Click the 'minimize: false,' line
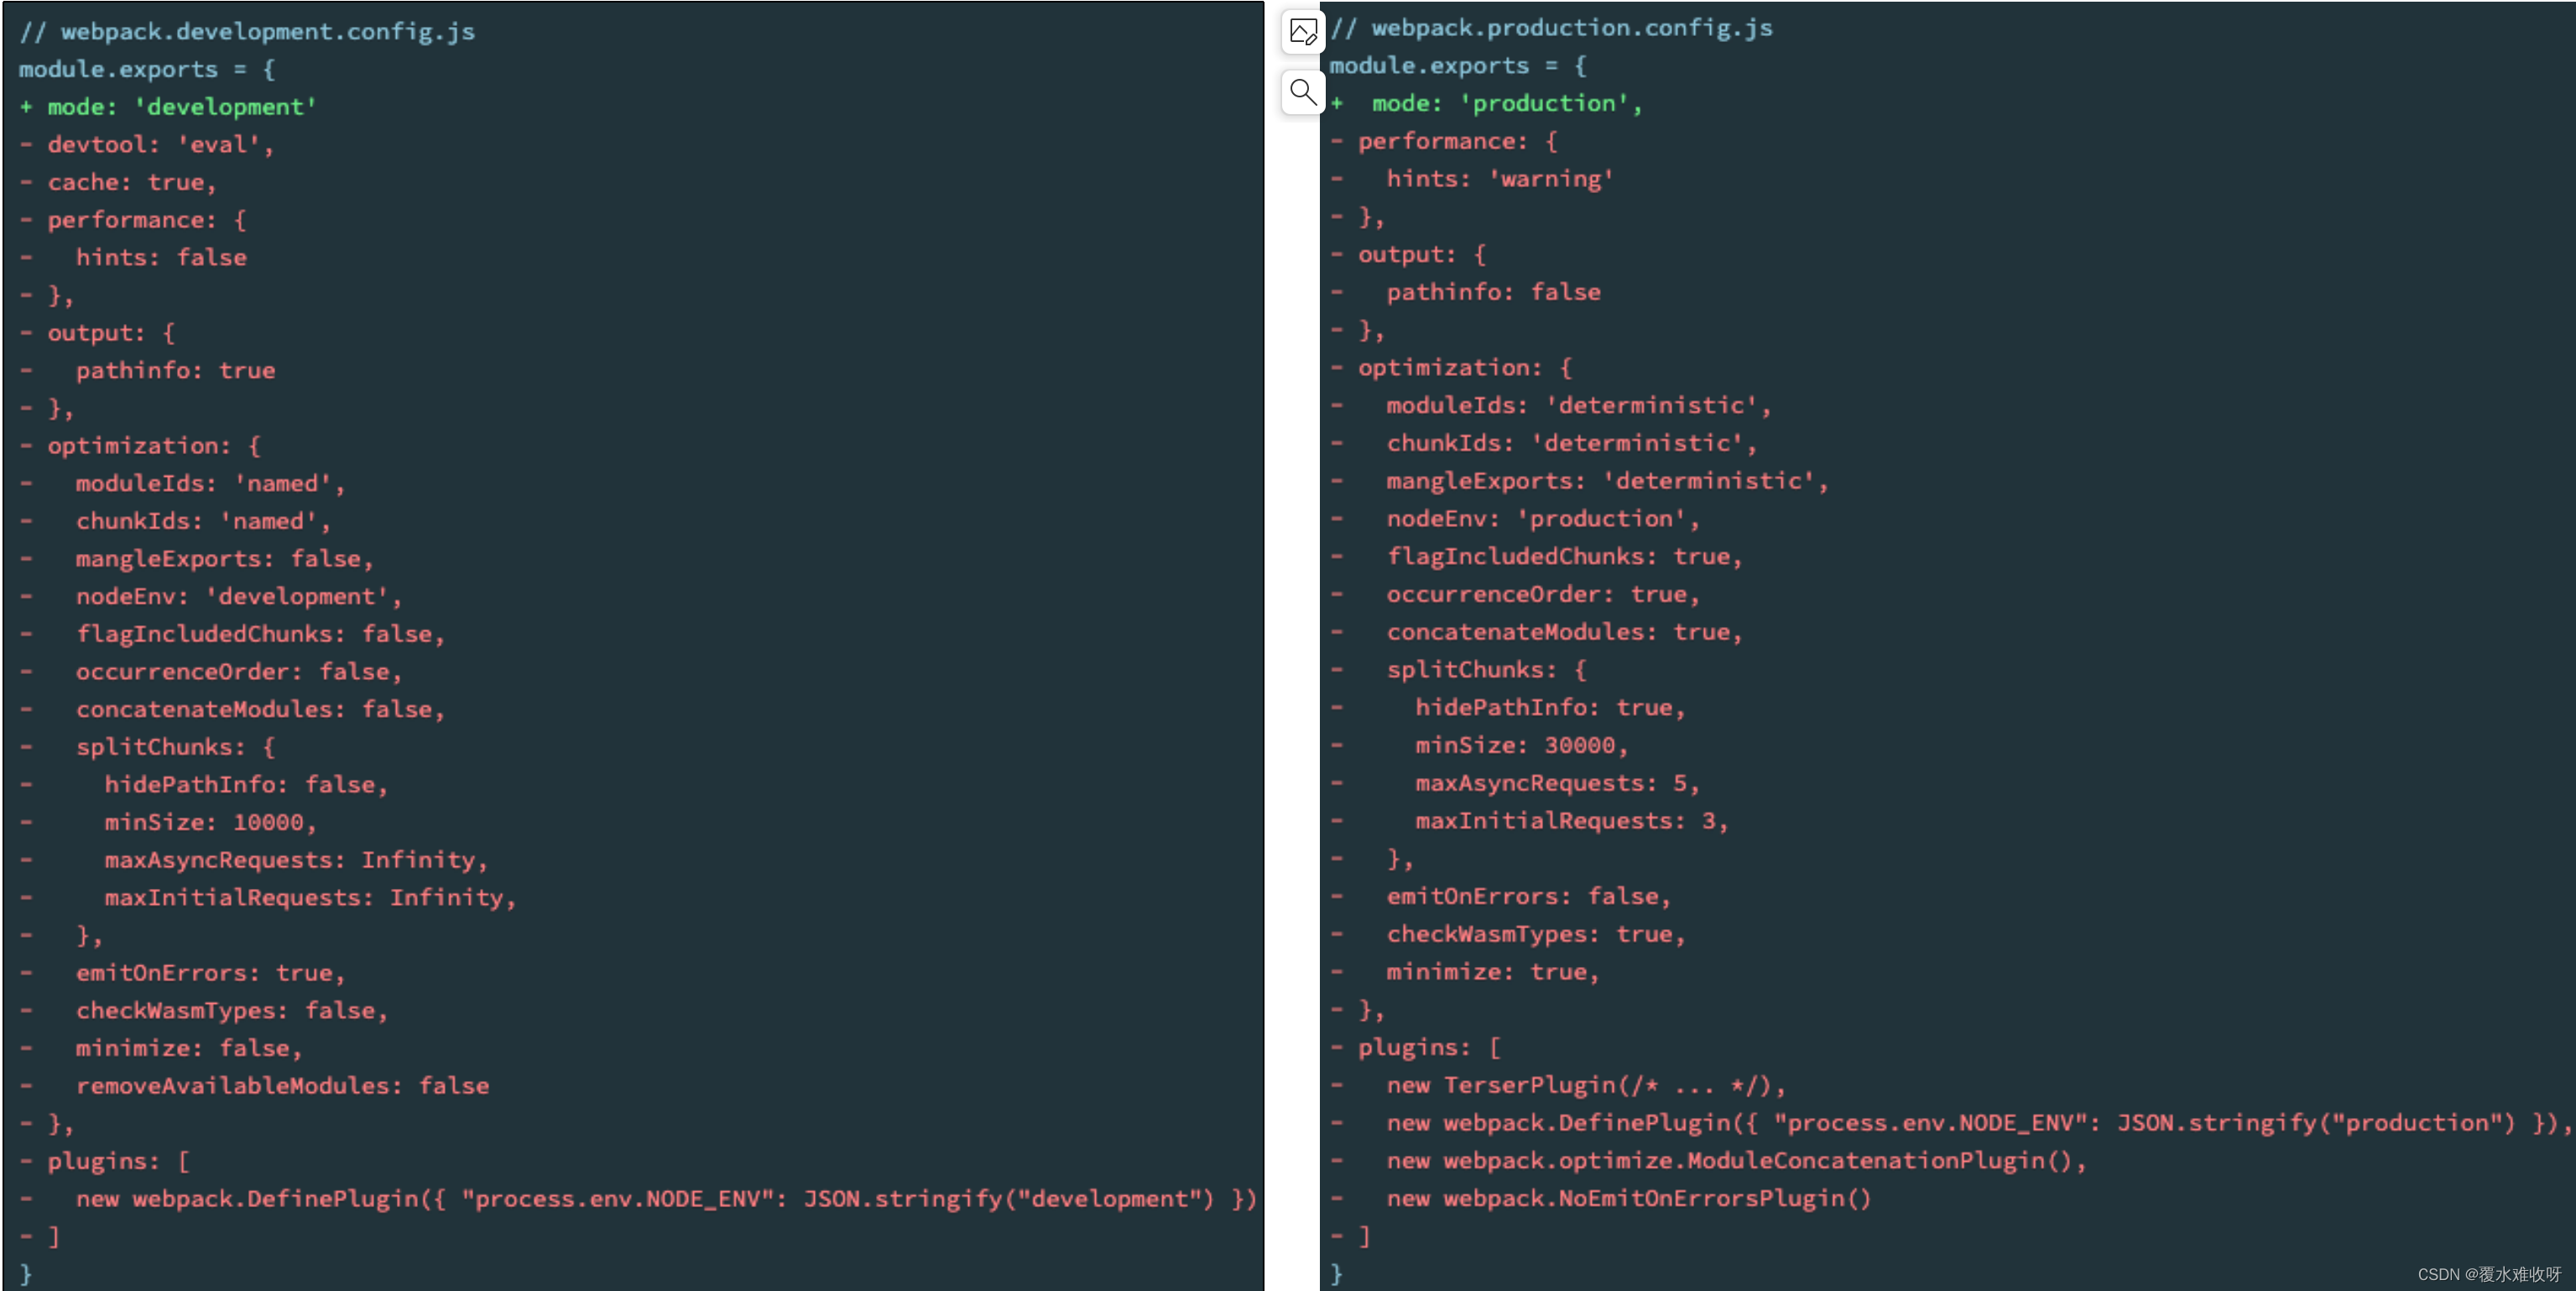The height and width of the screenshot is (1291, 2576). coord(189,1049)
